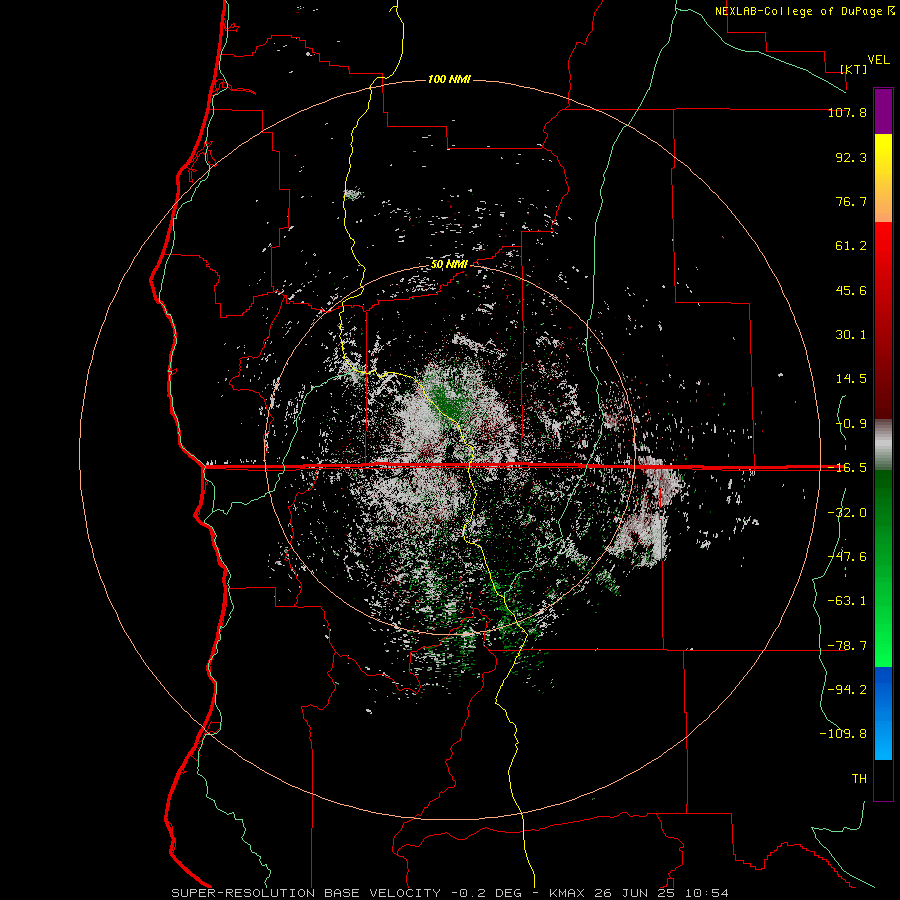Click the yellow-orange segment of the color bar
Screen dimensions: 900x900
(x=883, y=178)
